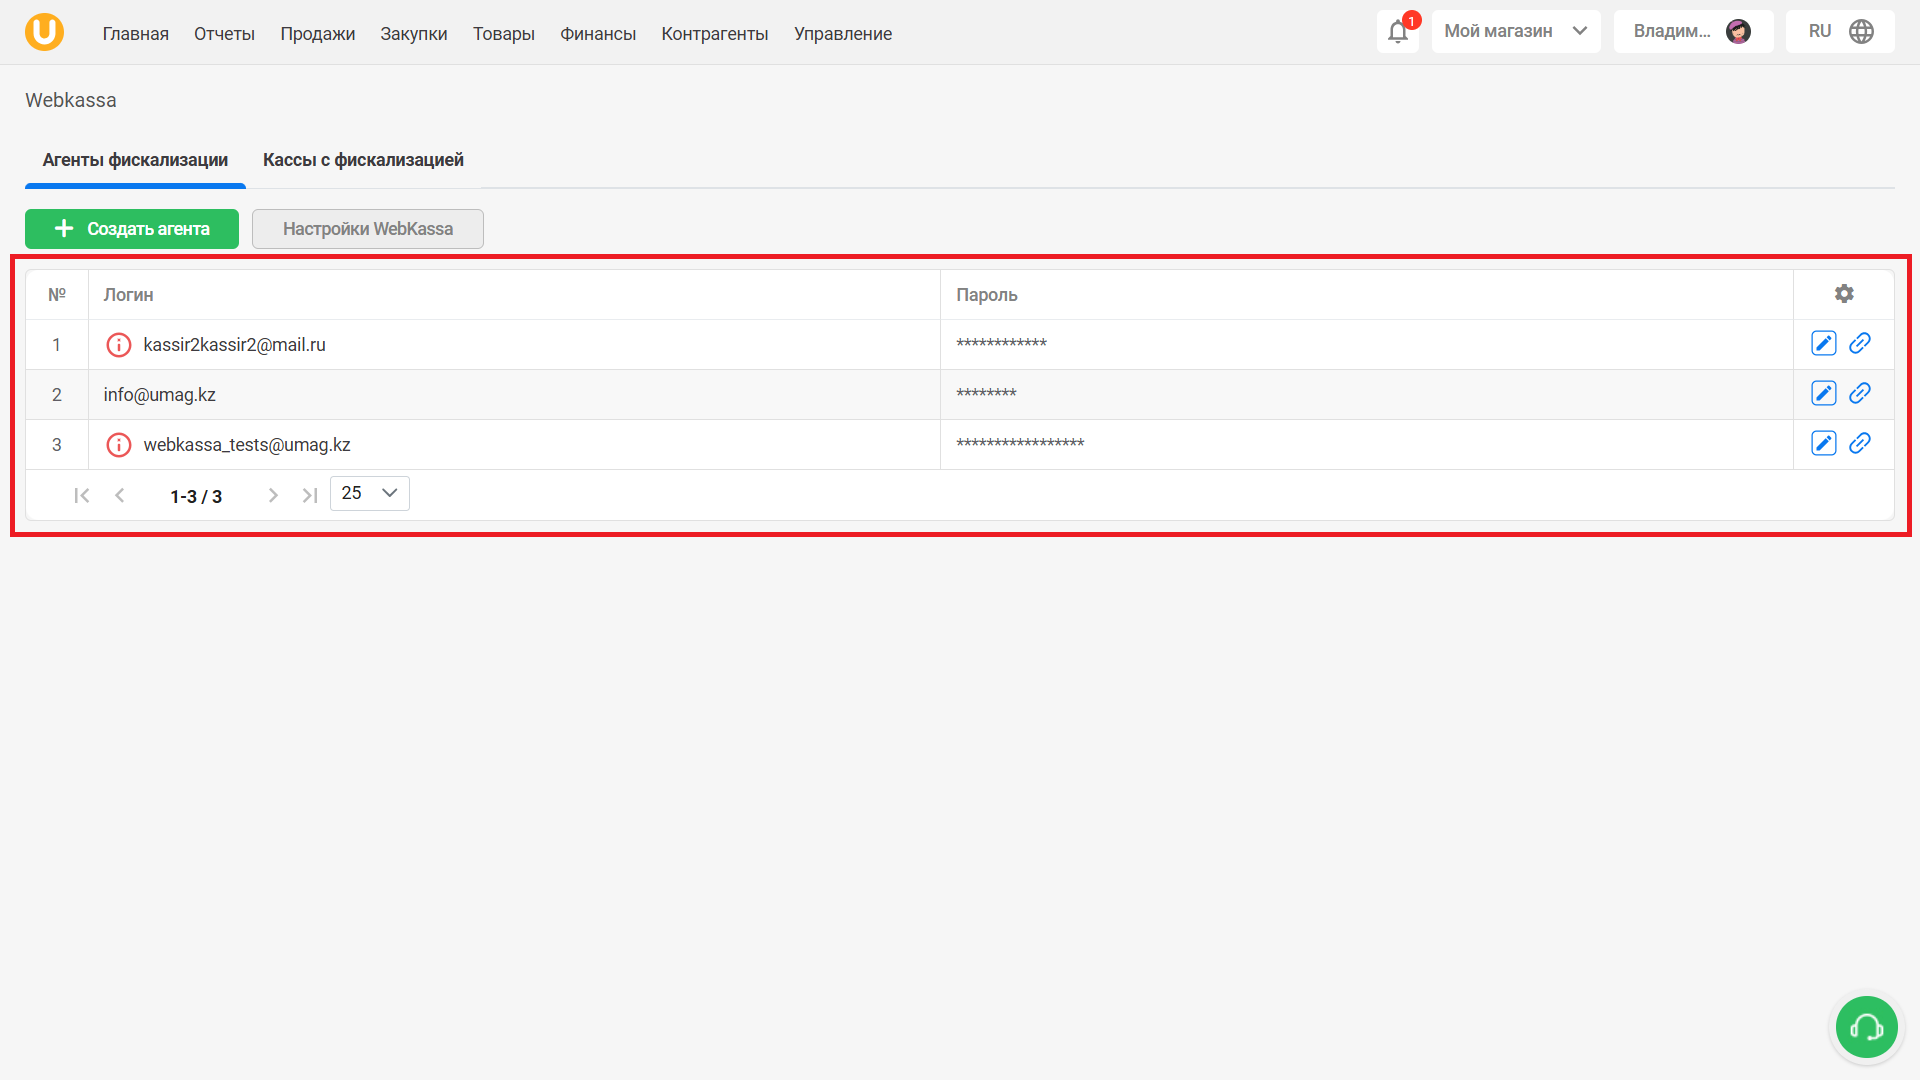Click the orange U logo icon
This screenshot has width=1920, height=1080.
tap(44, 32)
